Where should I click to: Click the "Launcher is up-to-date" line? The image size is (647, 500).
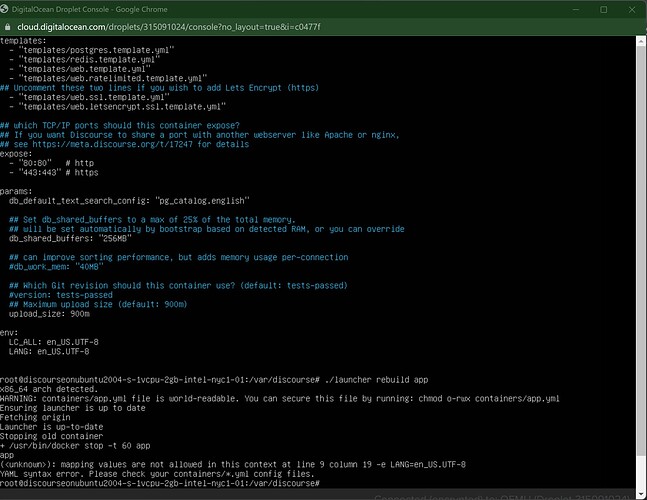52,427
